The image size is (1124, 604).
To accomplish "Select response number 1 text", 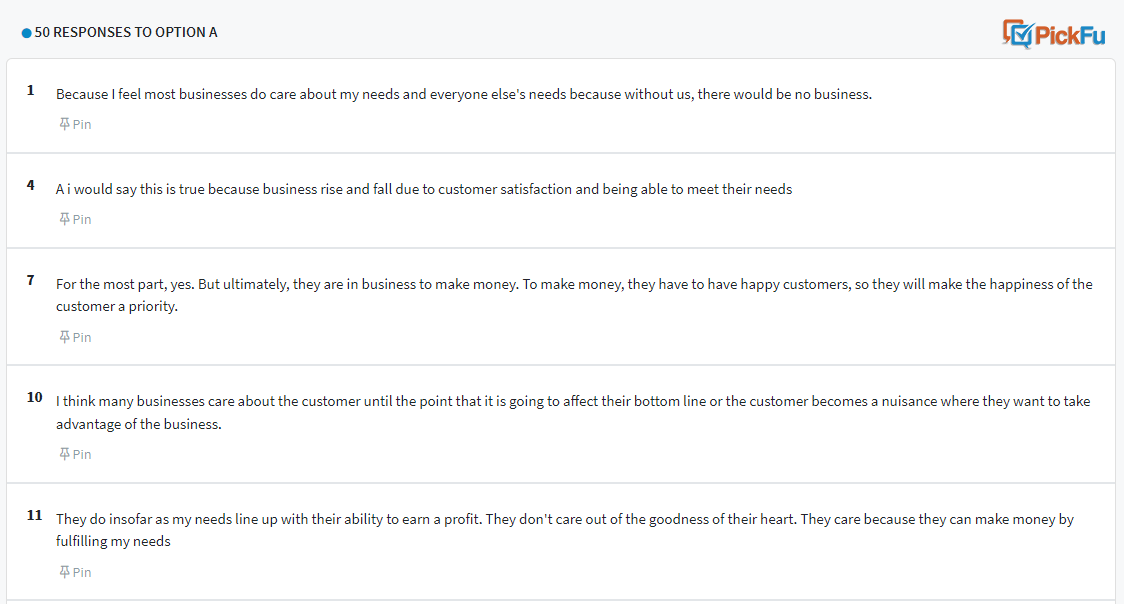I will pos(464,95).
